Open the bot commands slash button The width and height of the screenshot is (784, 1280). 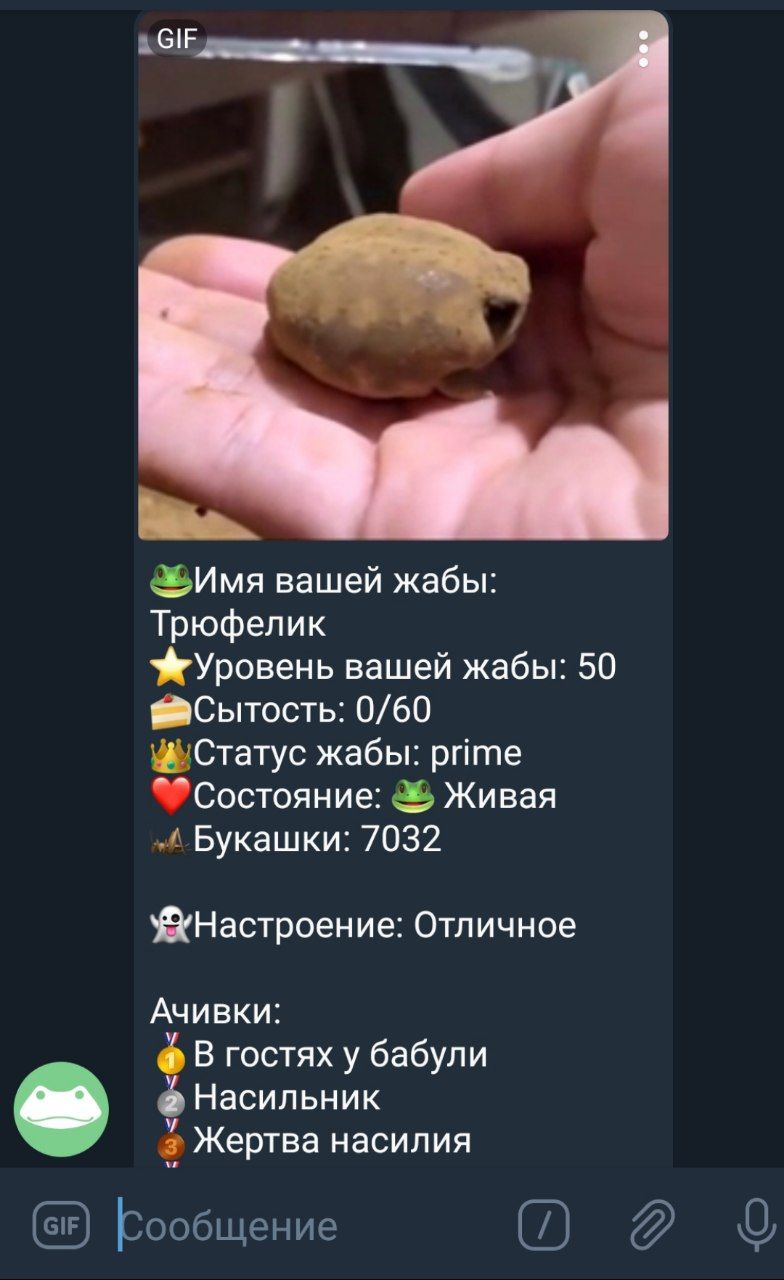544,1225
